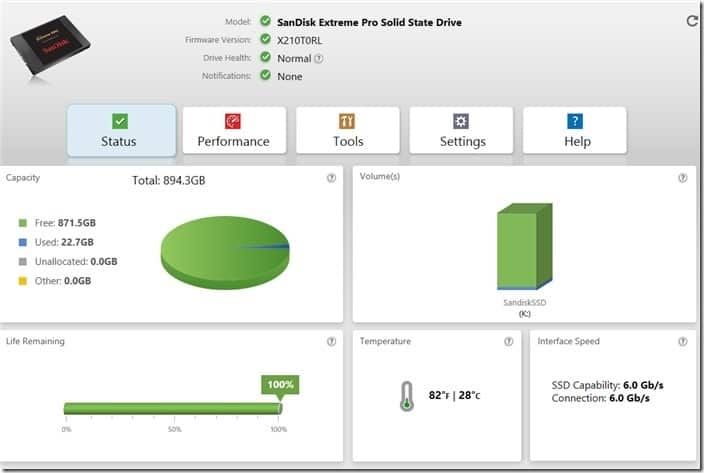
Task: Click the 'Used: 22.7GB' value
Action: pyautogui.click(x=64, y=242)
